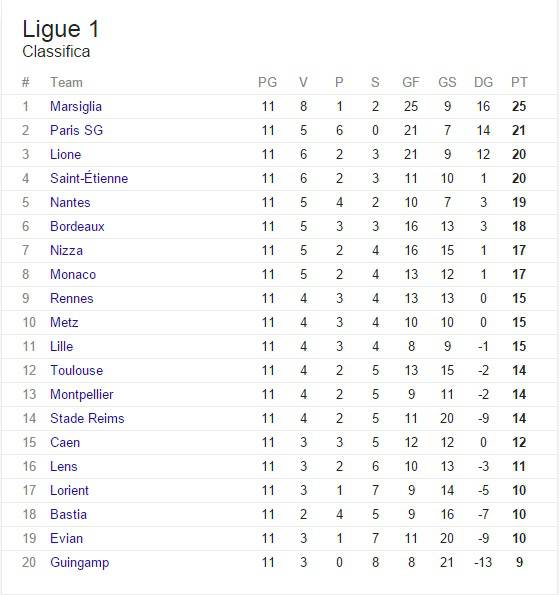Open the Marsiglia team link
This screenshot has height=595, width=560.
(76, 107)
